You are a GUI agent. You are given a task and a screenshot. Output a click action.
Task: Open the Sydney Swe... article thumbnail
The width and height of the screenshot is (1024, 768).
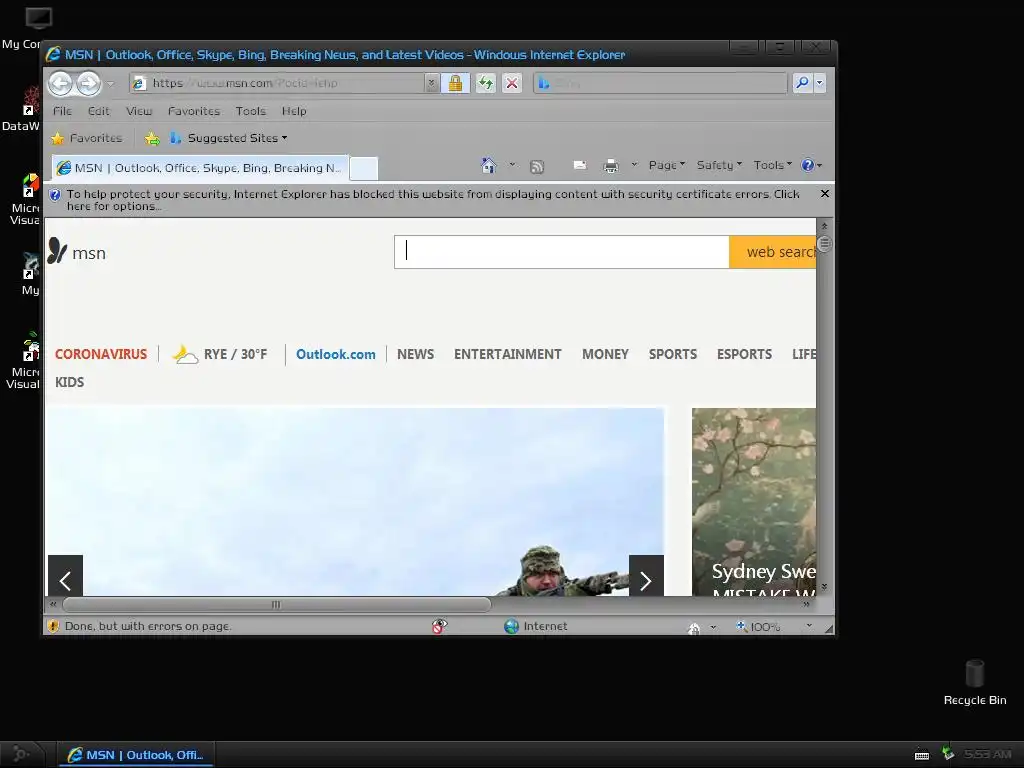[x=754, y=502]
